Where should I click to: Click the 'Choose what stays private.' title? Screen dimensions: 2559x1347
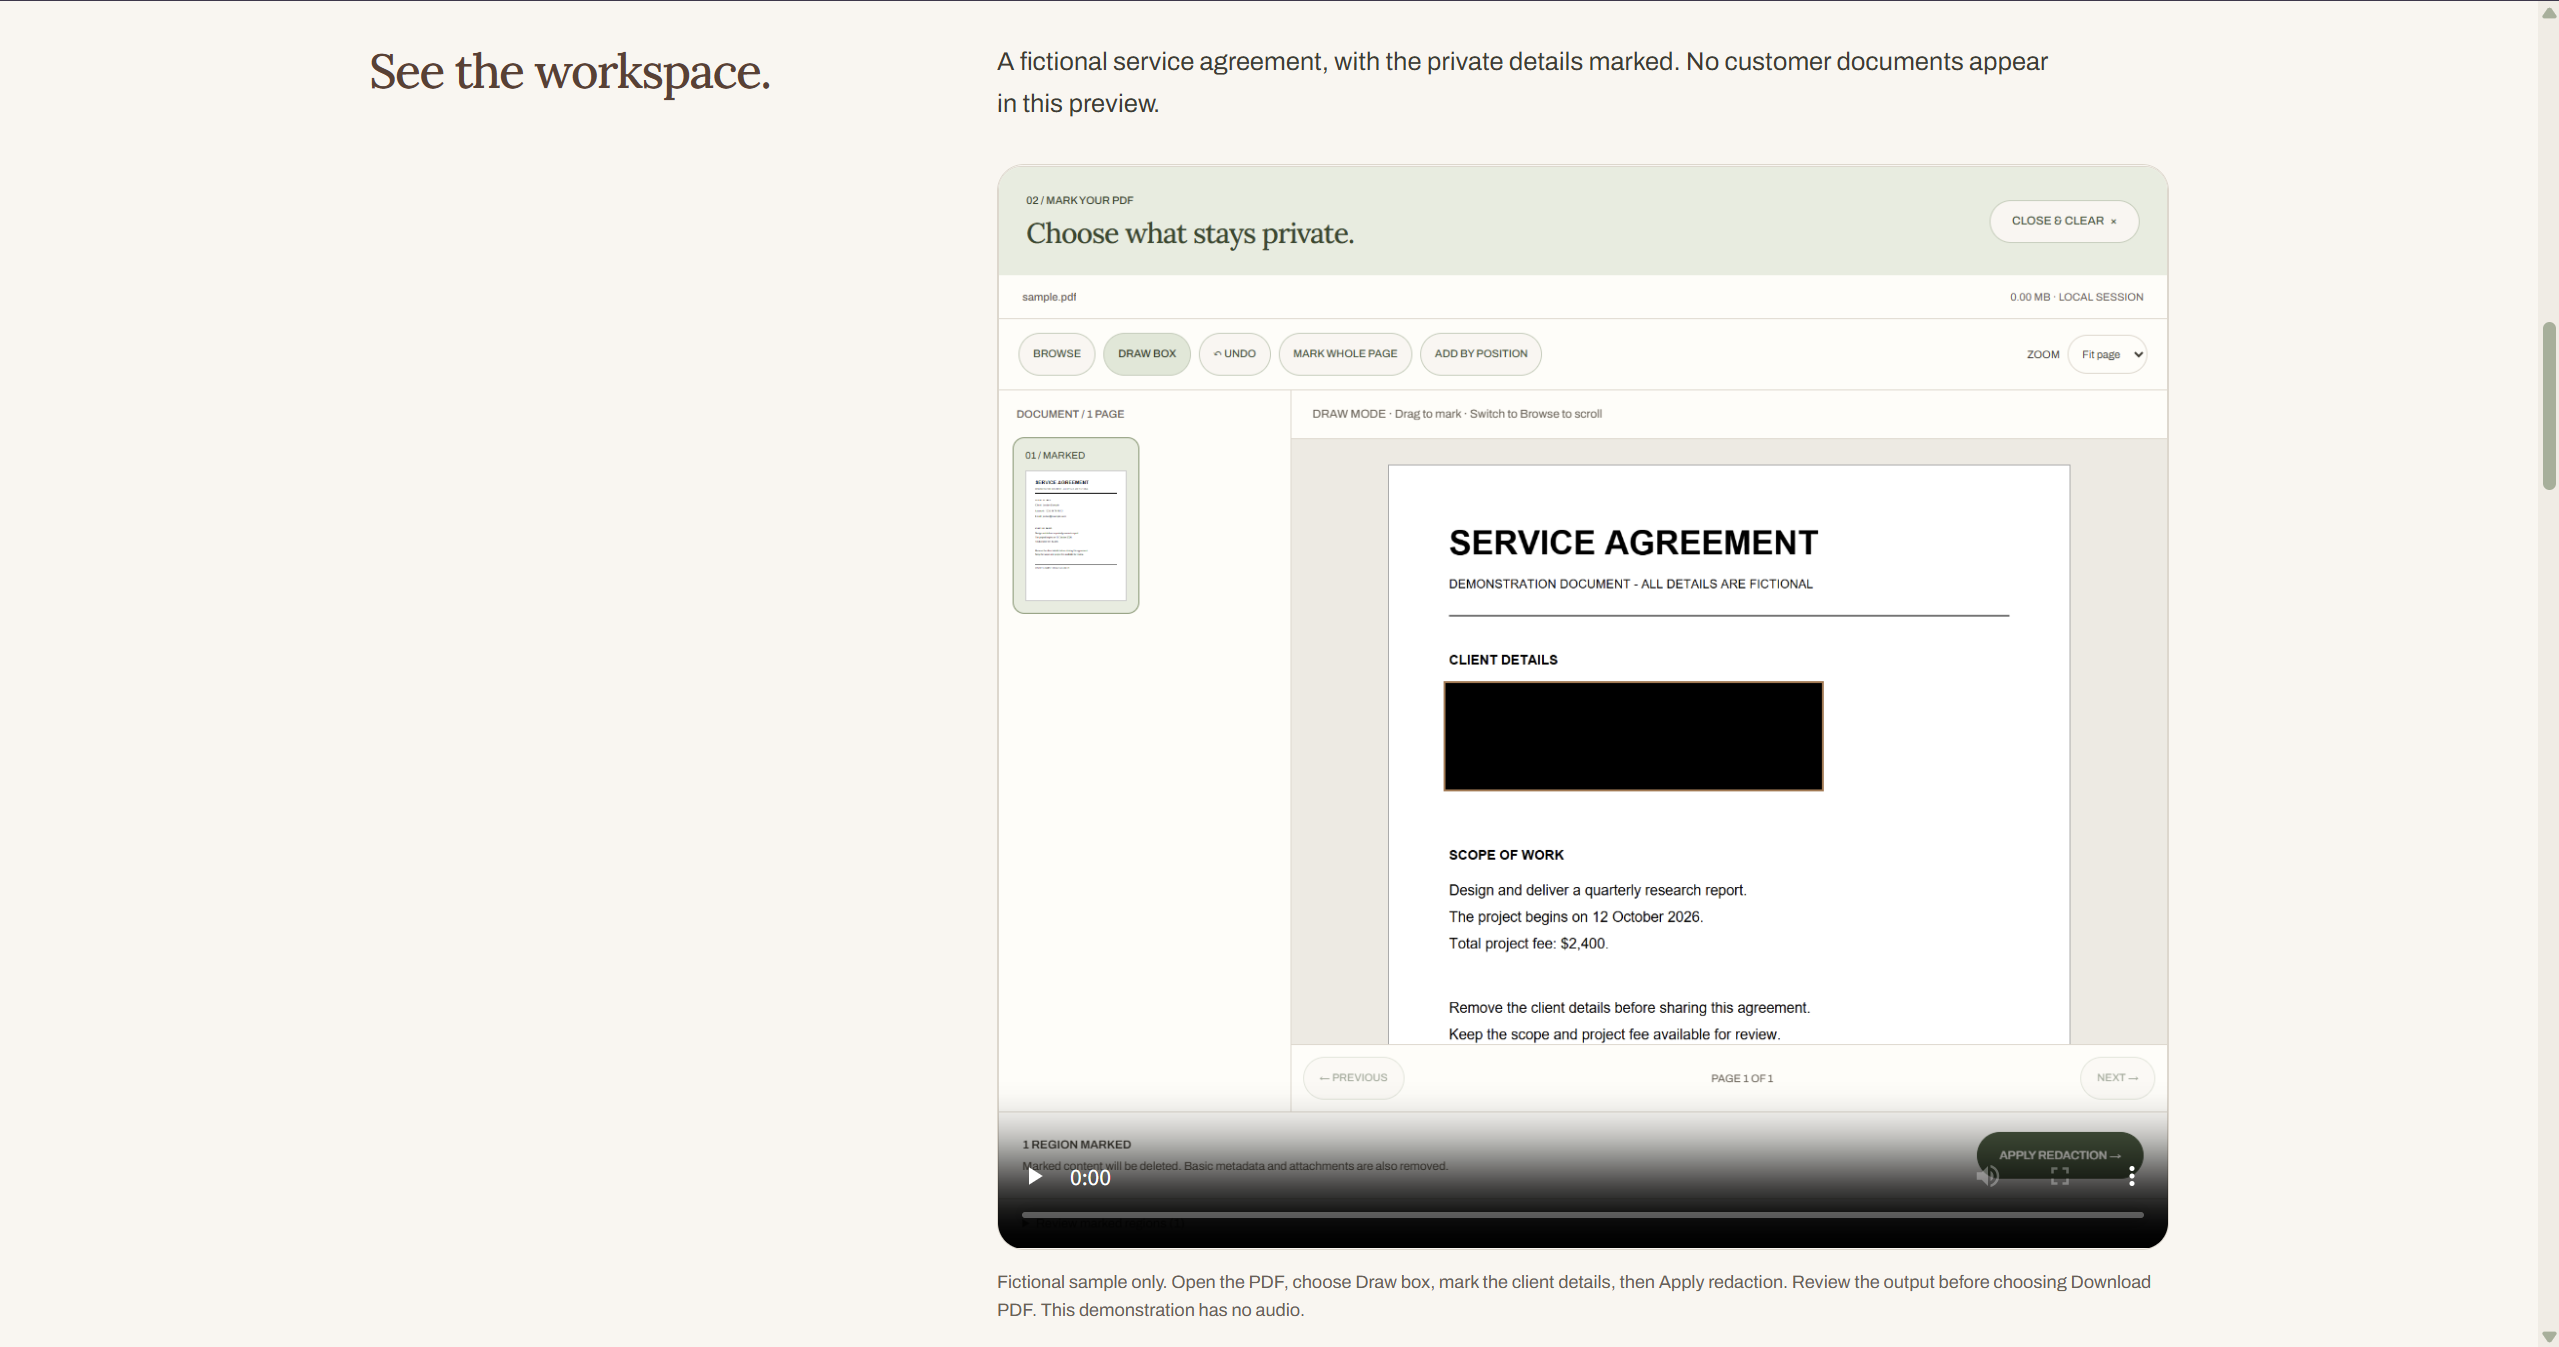click(1190, 234)
